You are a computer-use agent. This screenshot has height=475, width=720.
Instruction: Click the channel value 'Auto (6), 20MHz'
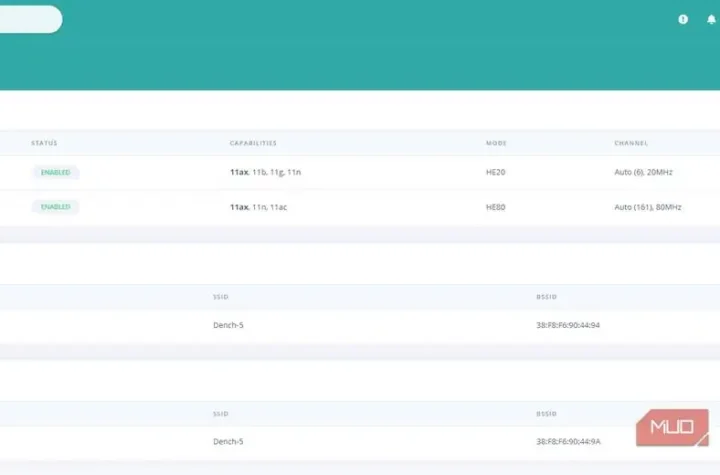643,172
